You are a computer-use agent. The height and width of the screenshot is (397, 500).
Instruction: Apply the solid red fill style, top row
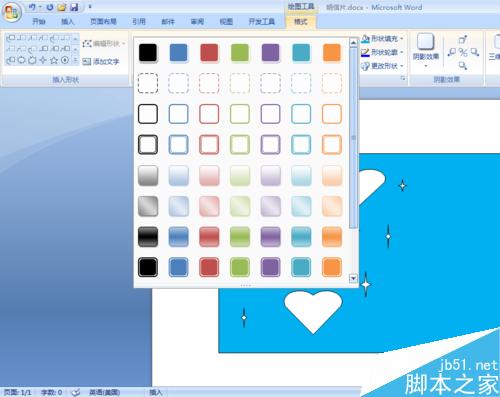pos(209,53)
